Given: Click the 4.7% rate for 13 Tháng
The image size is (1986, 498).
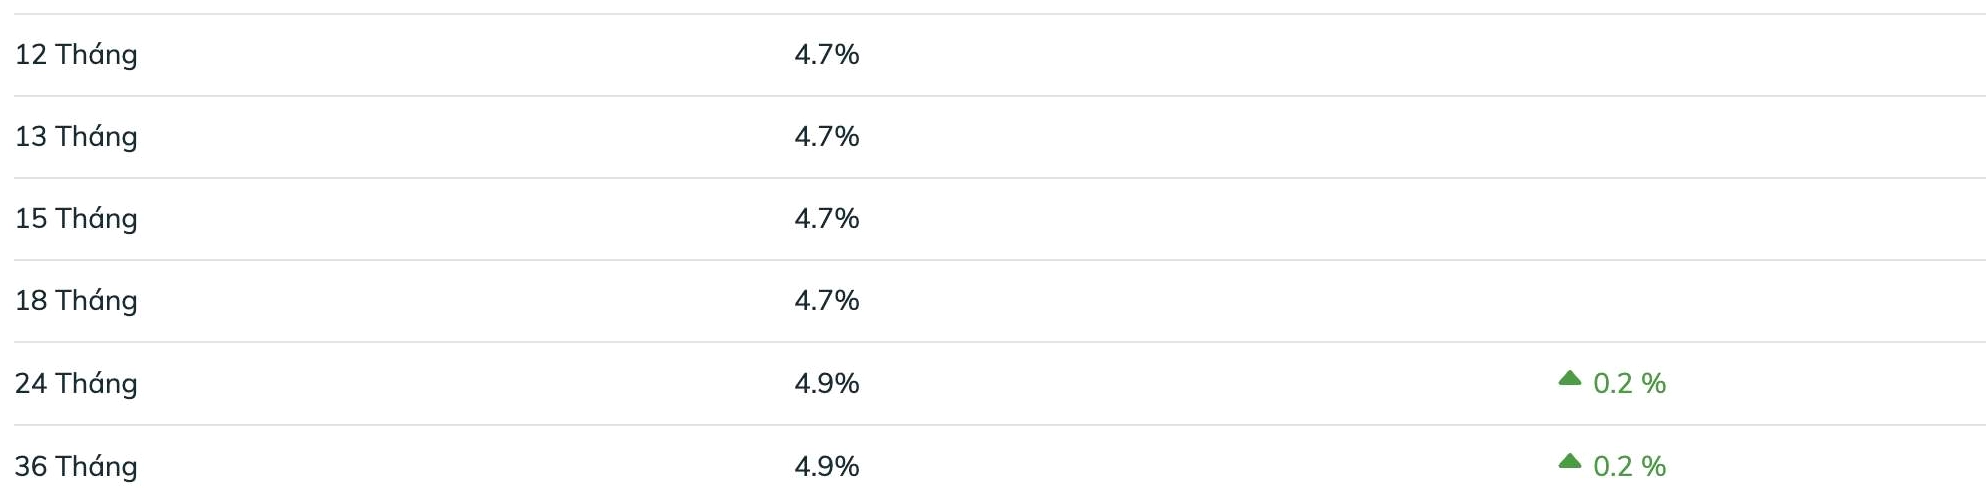Looking at the screenshot, I should point(826,136).
